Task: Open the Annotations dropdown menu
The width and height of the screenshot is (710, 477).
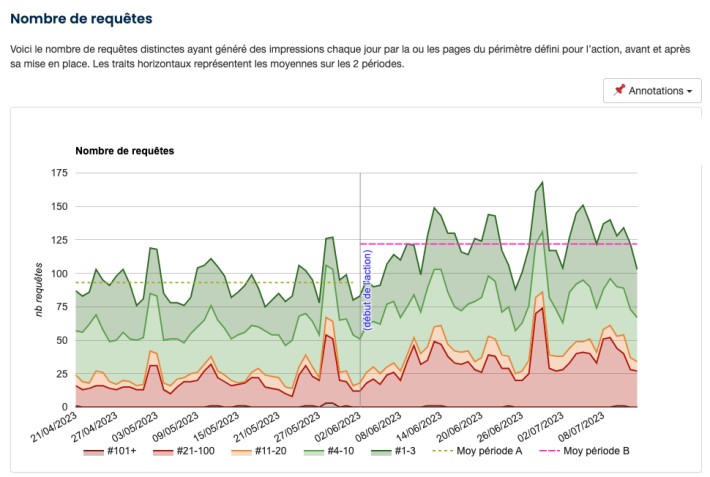Action: pyautogui.click(x=652, y=90)
